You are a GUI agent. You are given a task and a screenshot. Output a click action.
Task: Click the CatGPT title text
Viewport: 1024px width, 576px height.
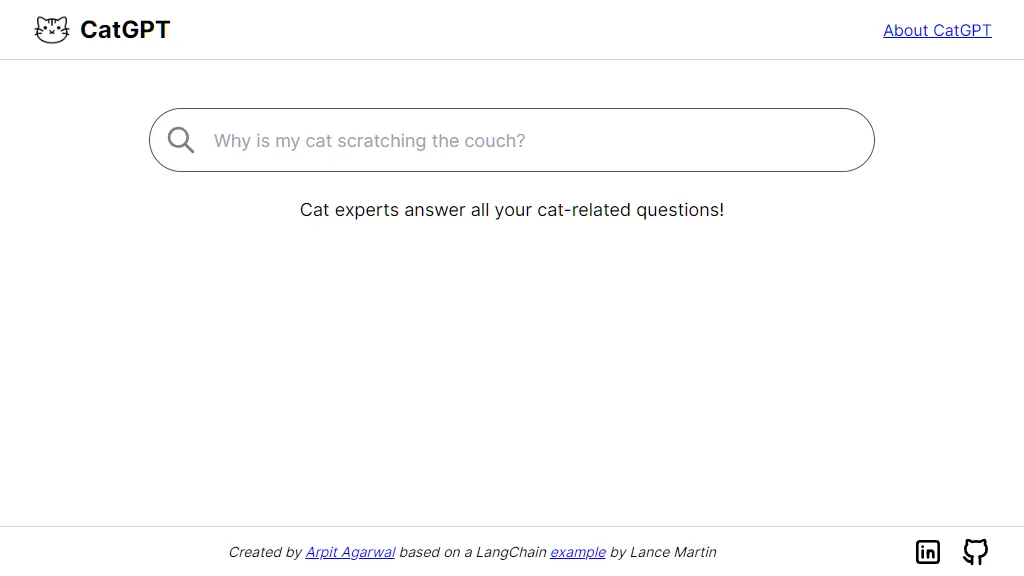tap(125, 30)
